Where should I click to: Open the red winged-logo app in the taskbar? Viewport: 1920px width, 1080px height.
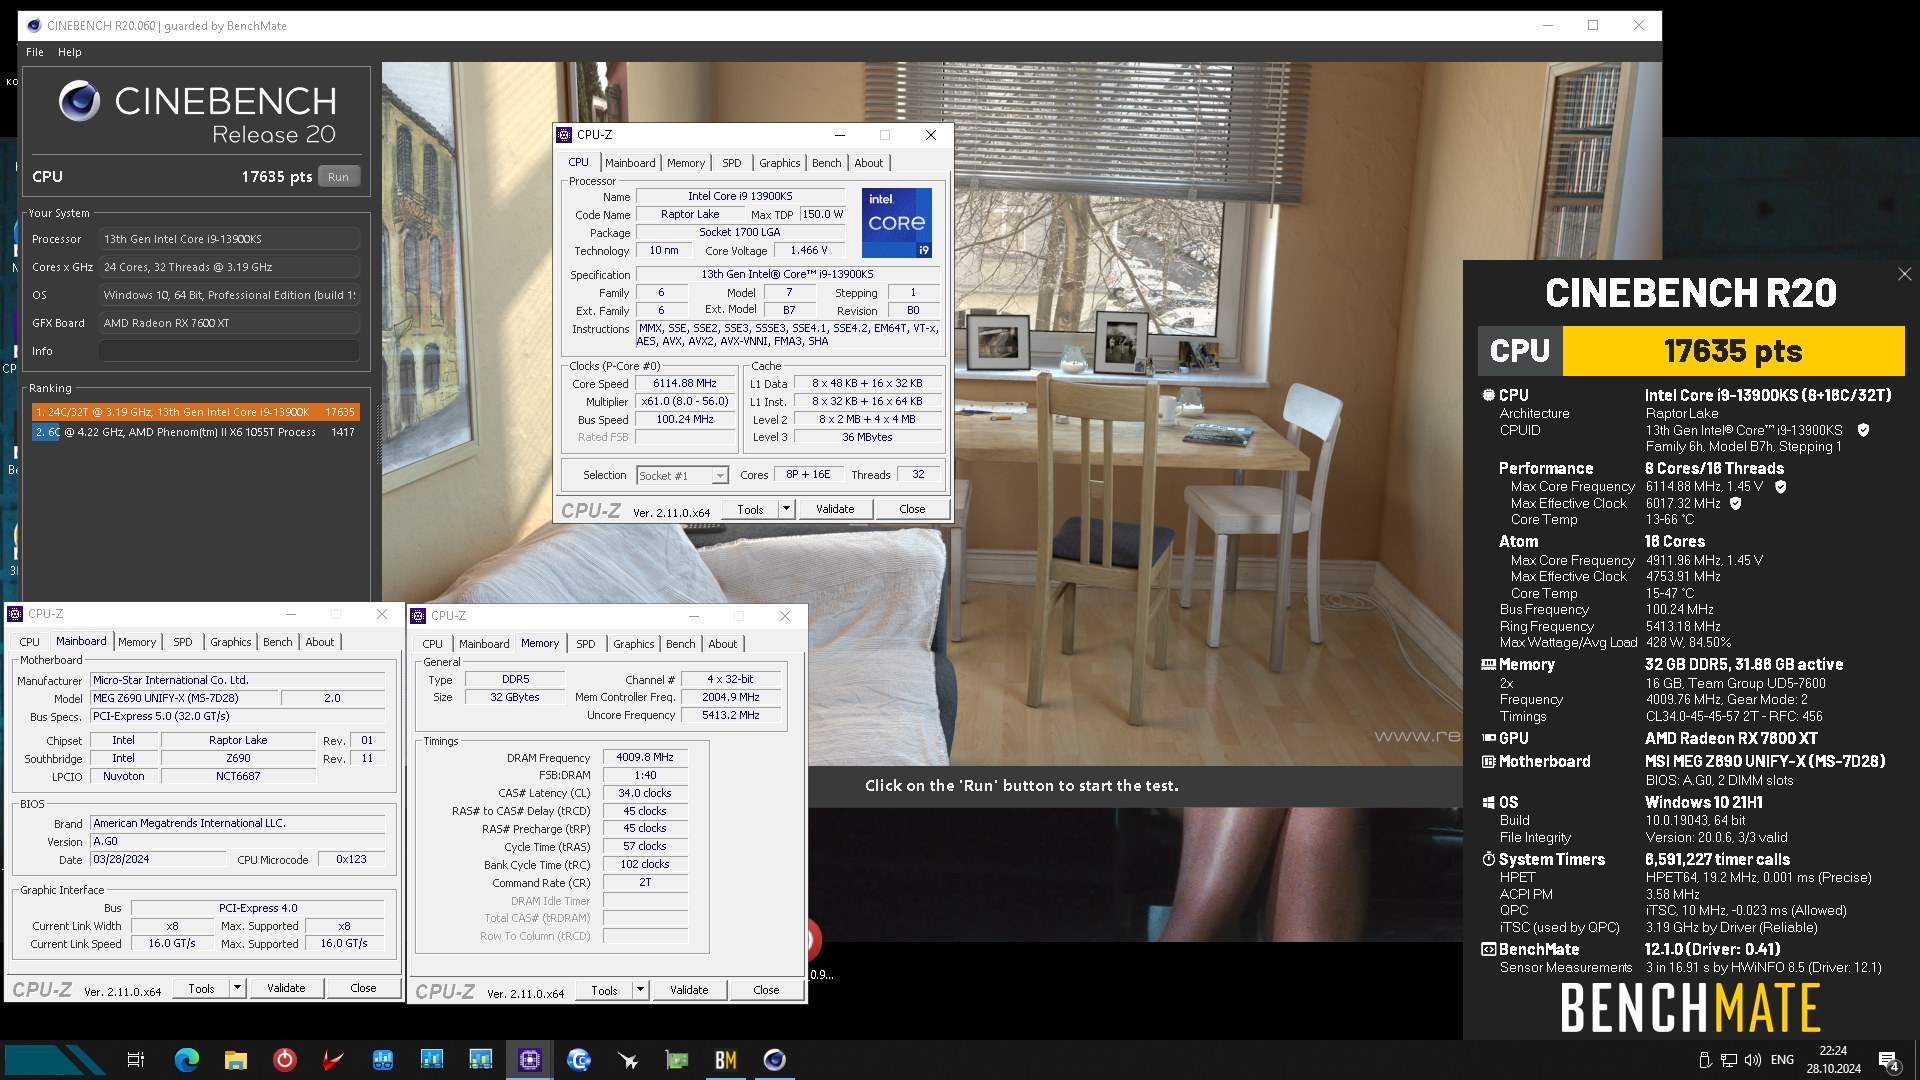pyautogui.click(x=334, y=1060)
